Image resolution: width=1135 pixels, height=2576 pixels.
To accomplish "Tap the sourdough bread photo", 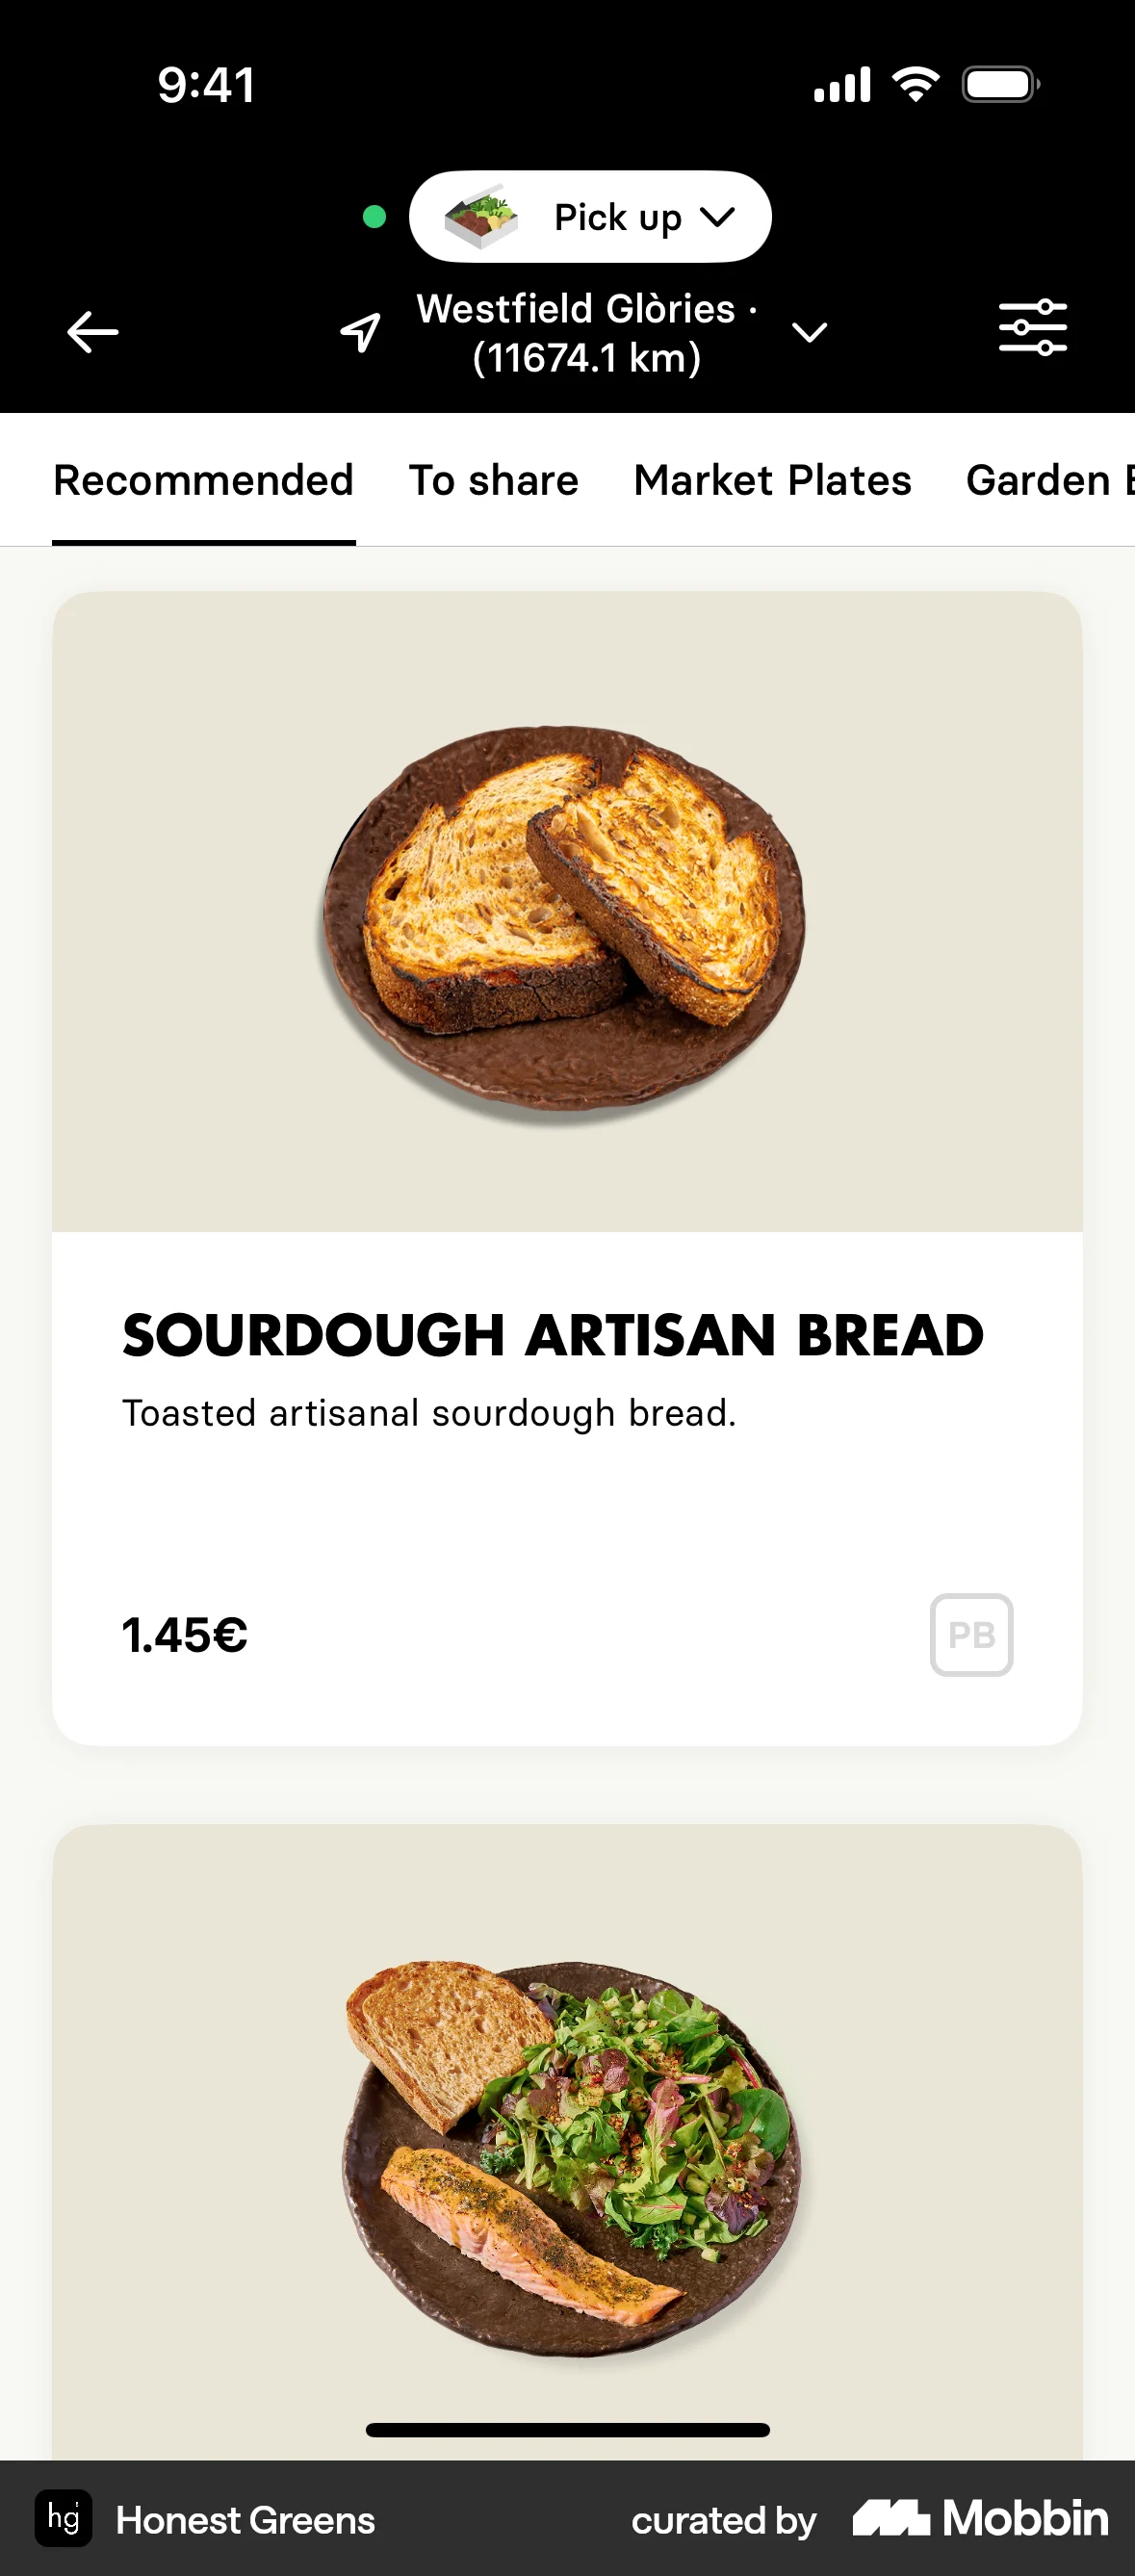I will tap(566, 915).
